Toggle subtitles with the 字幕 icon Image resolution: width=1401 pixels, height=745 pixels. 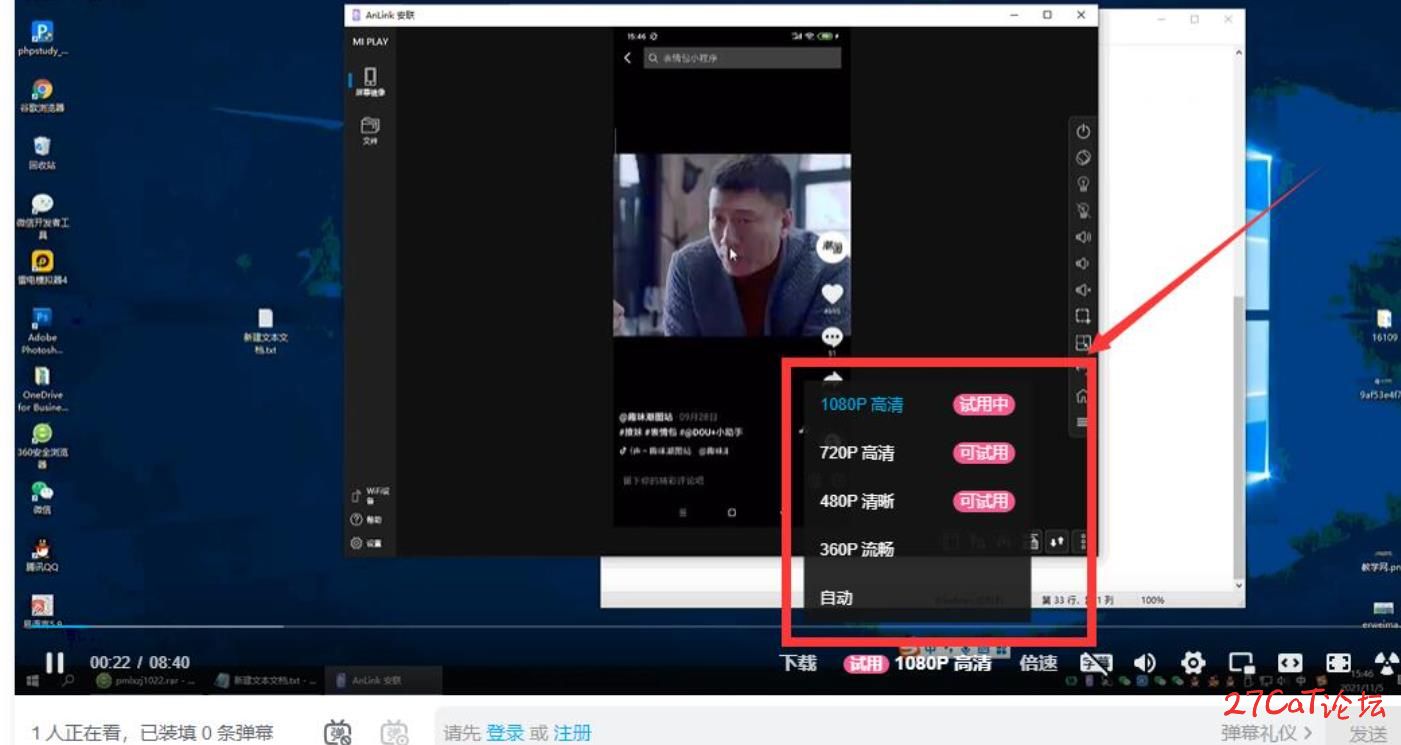point(1096,663)
